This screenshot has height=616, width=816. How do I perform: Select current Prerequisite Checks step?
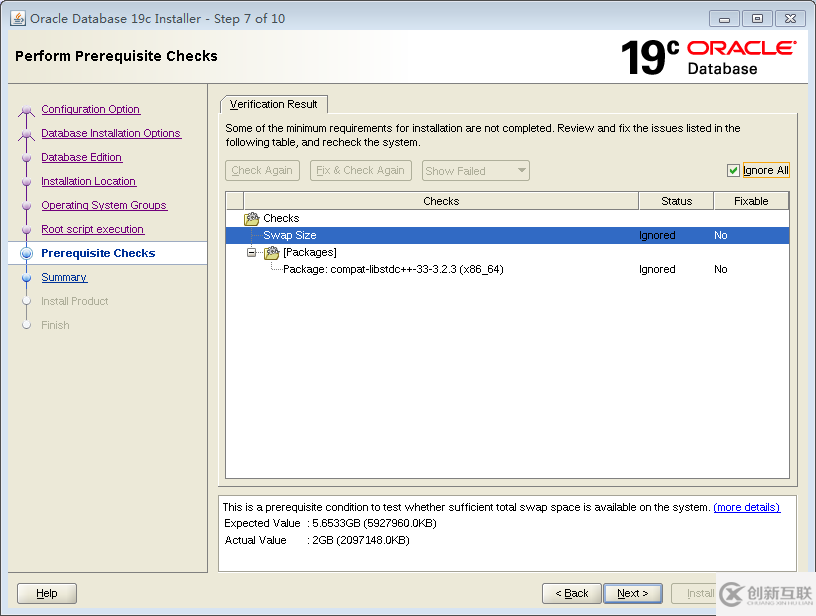[98, 253]
